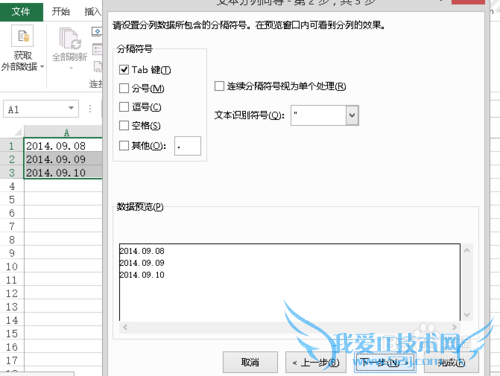This screenshot has height=376, width=500.
Task: Open the File (文件) tab
Action: tap(21, 12)
